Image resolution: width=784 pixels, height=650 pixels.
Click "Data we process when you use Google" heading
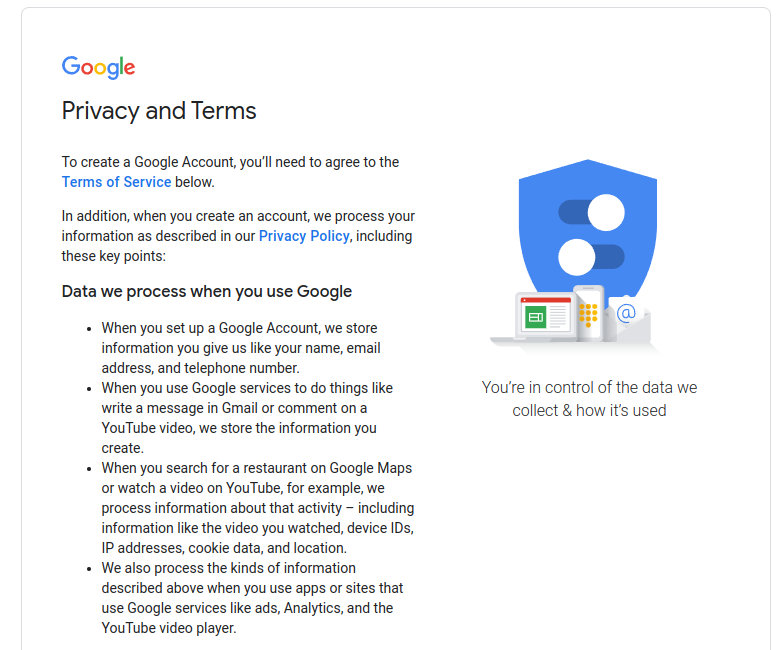coord(206,292)
